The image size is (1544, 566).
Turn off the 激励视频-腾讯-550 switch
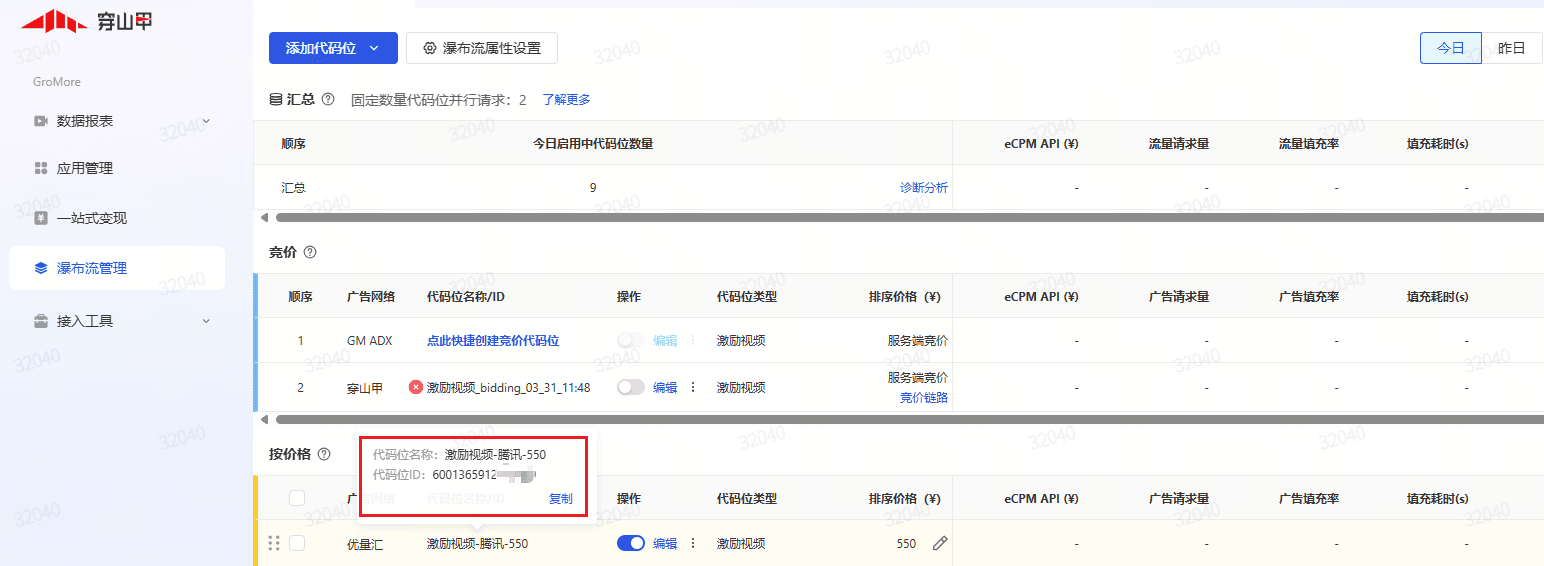631,543
